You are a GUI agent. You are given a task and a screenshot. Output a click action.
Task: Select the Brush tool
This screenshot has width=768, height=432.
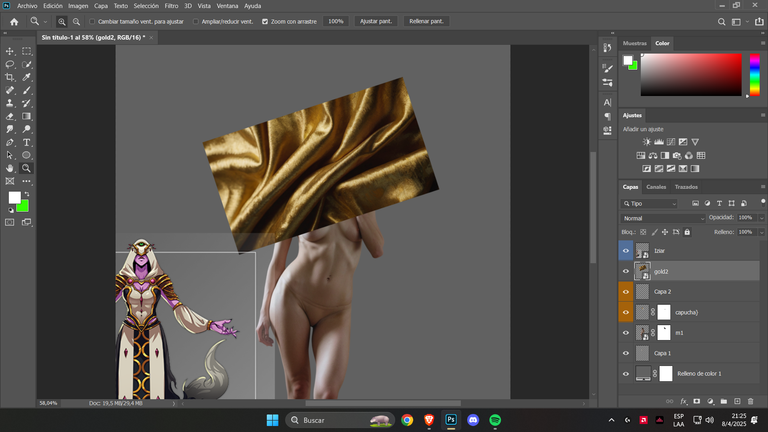click(26, 90)
